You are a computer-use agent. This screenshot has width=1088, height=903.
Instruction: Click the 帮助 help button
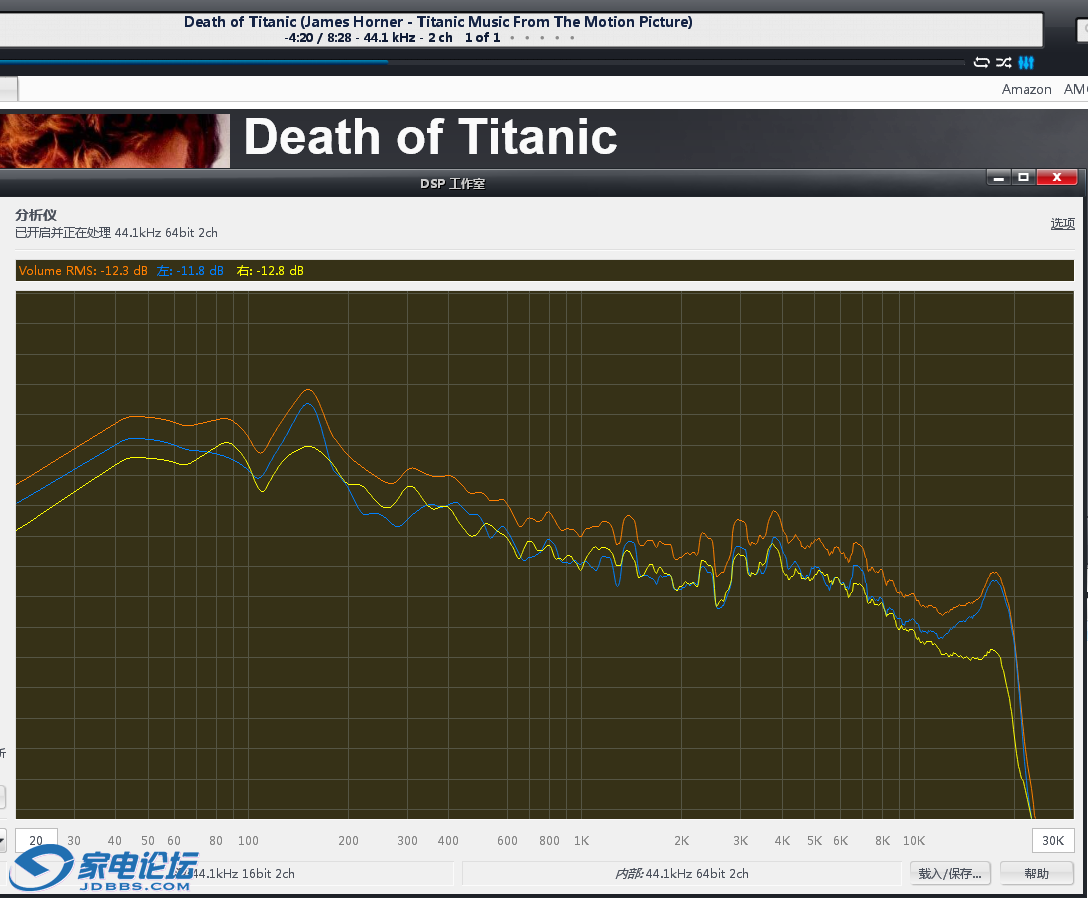click(x=1036, y=873)
